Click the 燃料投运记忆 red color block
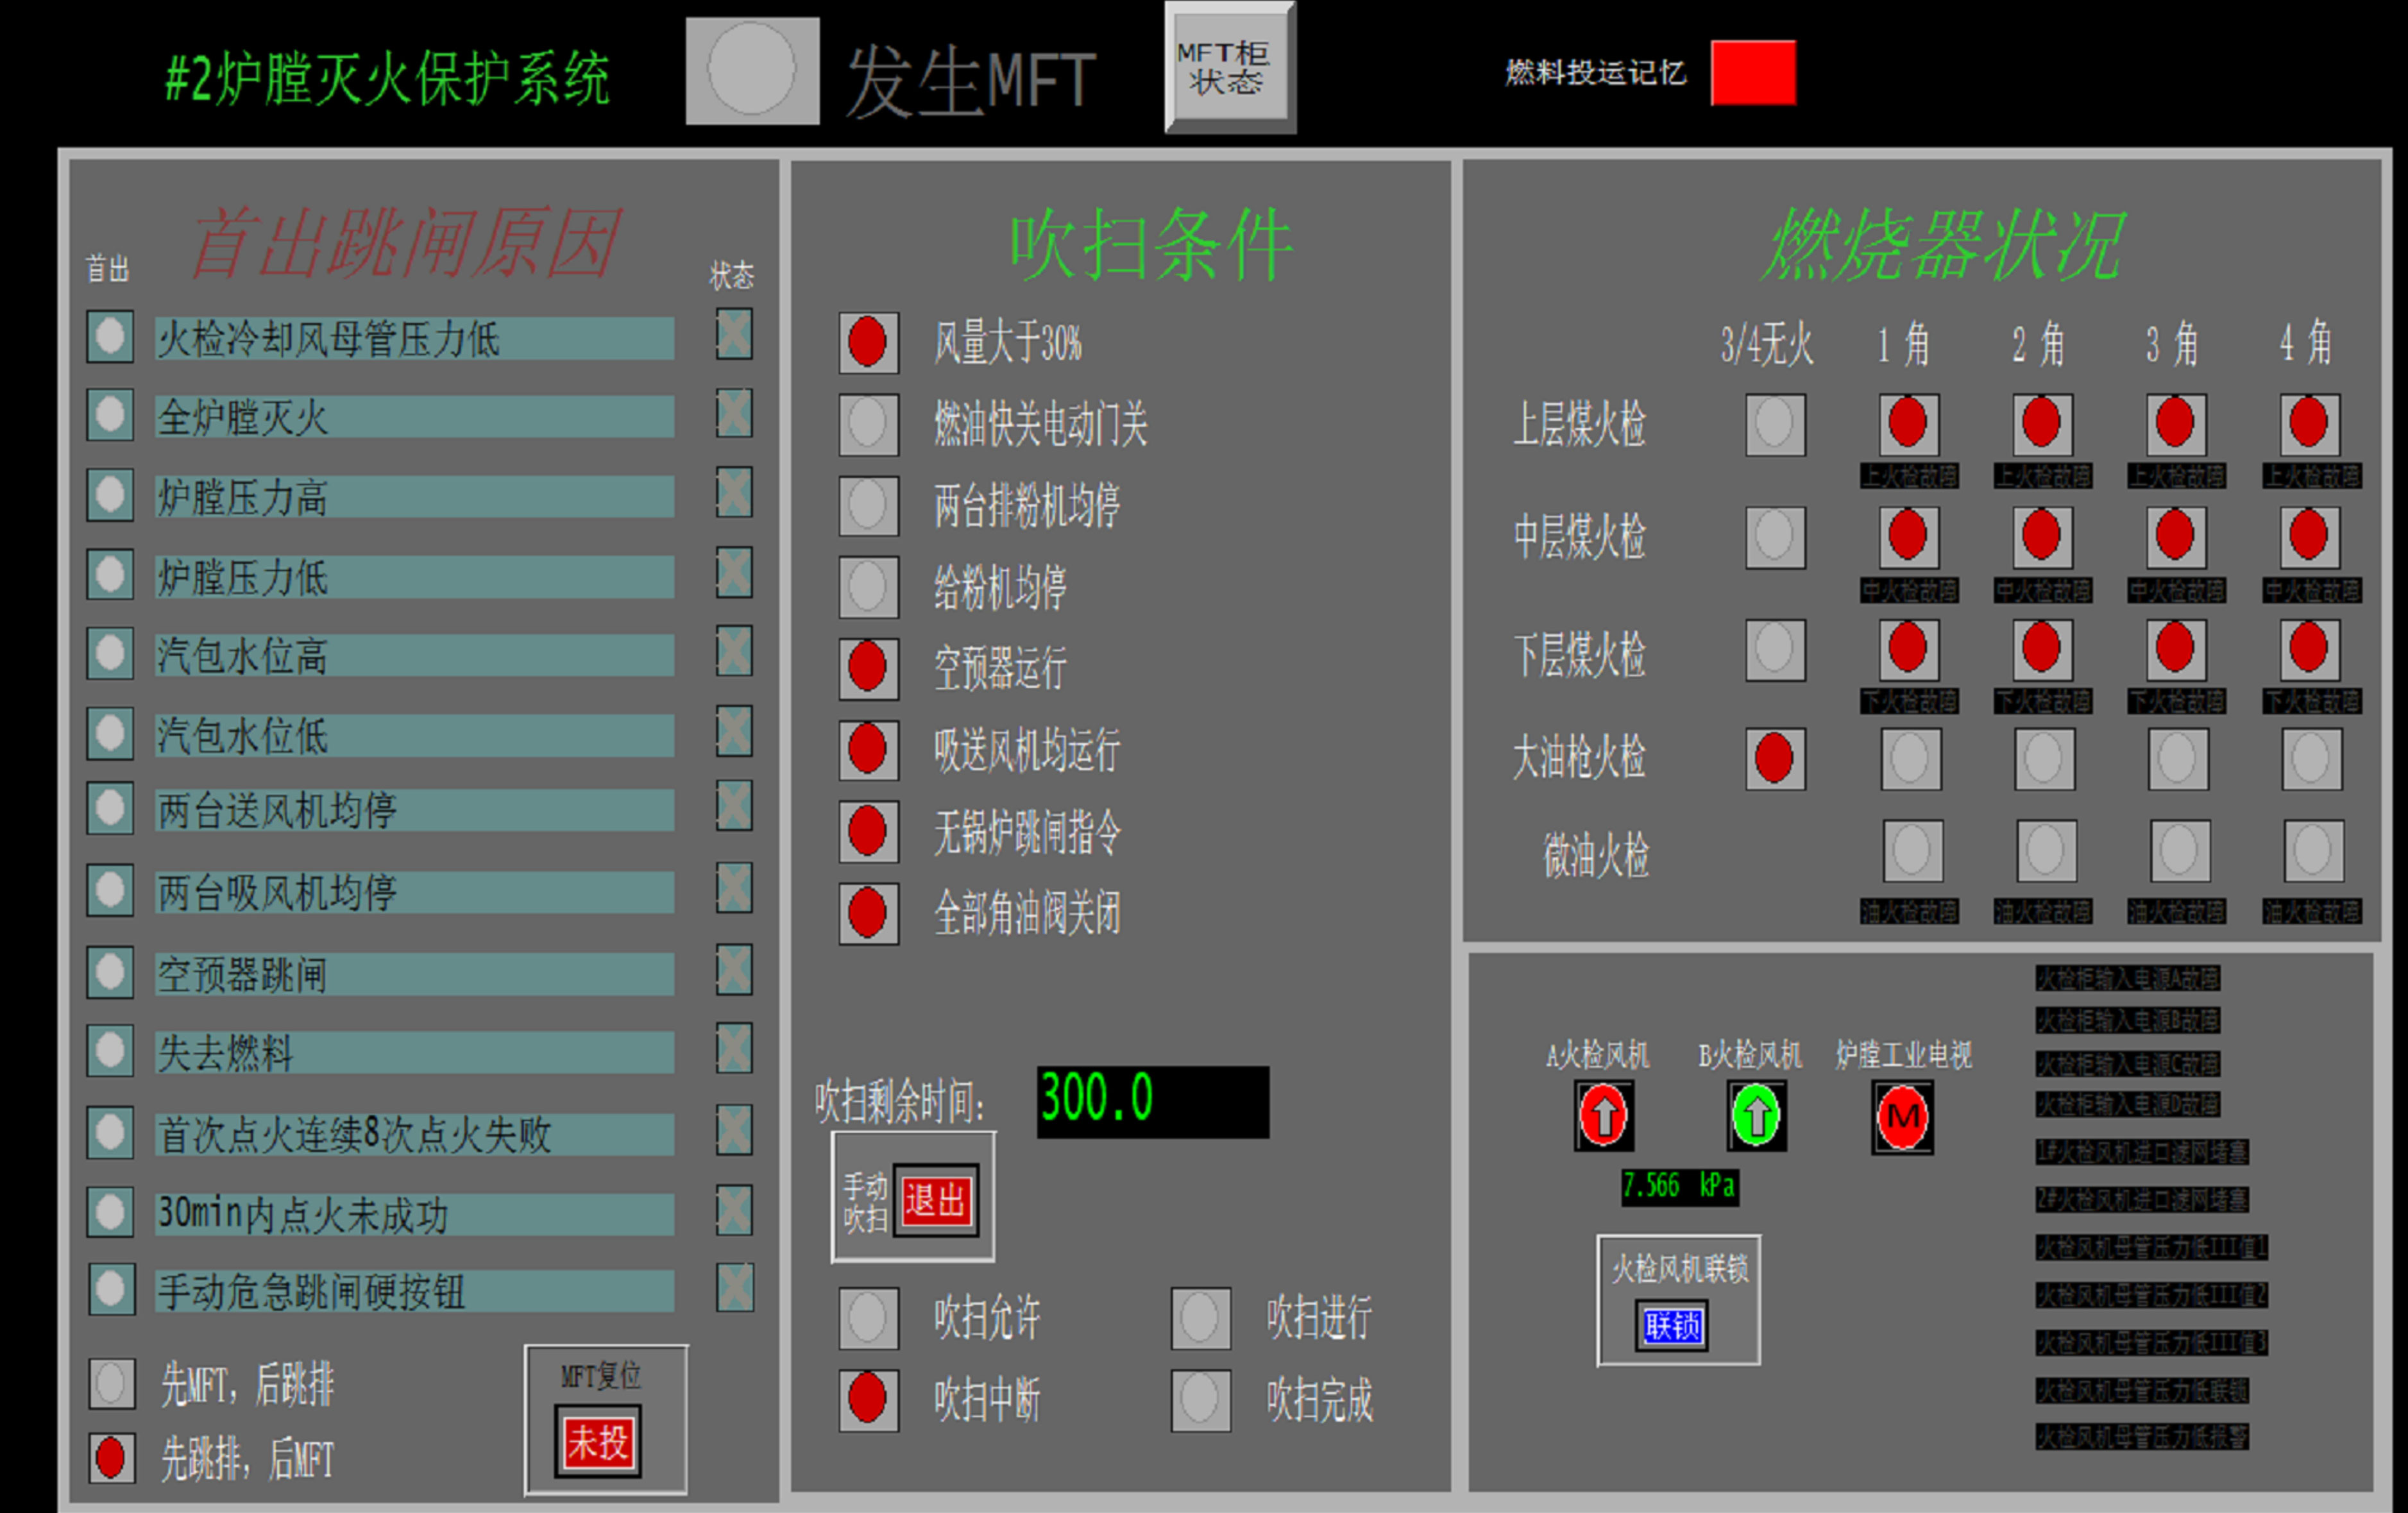 [x=1753, y=72]
